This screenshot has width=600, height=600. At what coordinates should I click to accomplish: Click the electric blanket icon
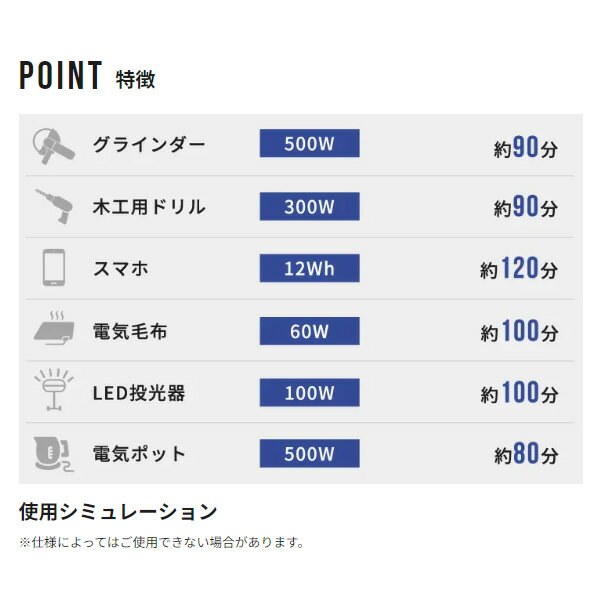click(50, 331)
